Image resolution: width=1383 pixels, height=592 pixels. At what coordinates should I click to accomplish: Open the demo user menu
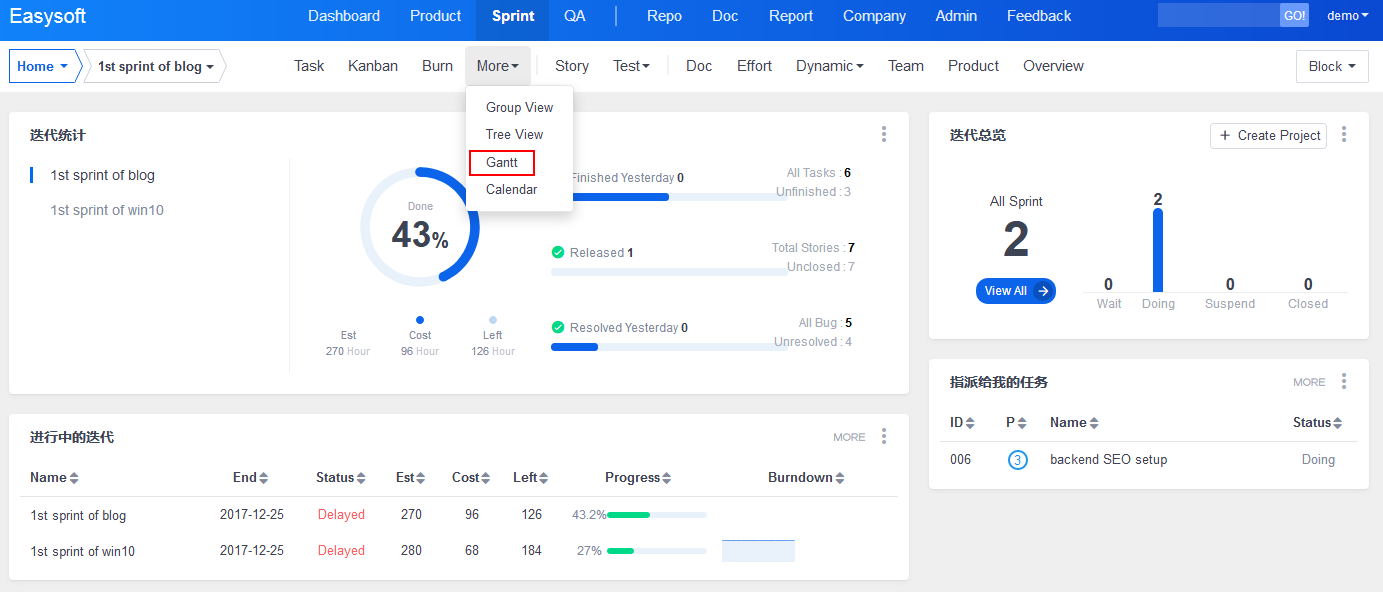pyautogui.click(x=1347, y=16)
